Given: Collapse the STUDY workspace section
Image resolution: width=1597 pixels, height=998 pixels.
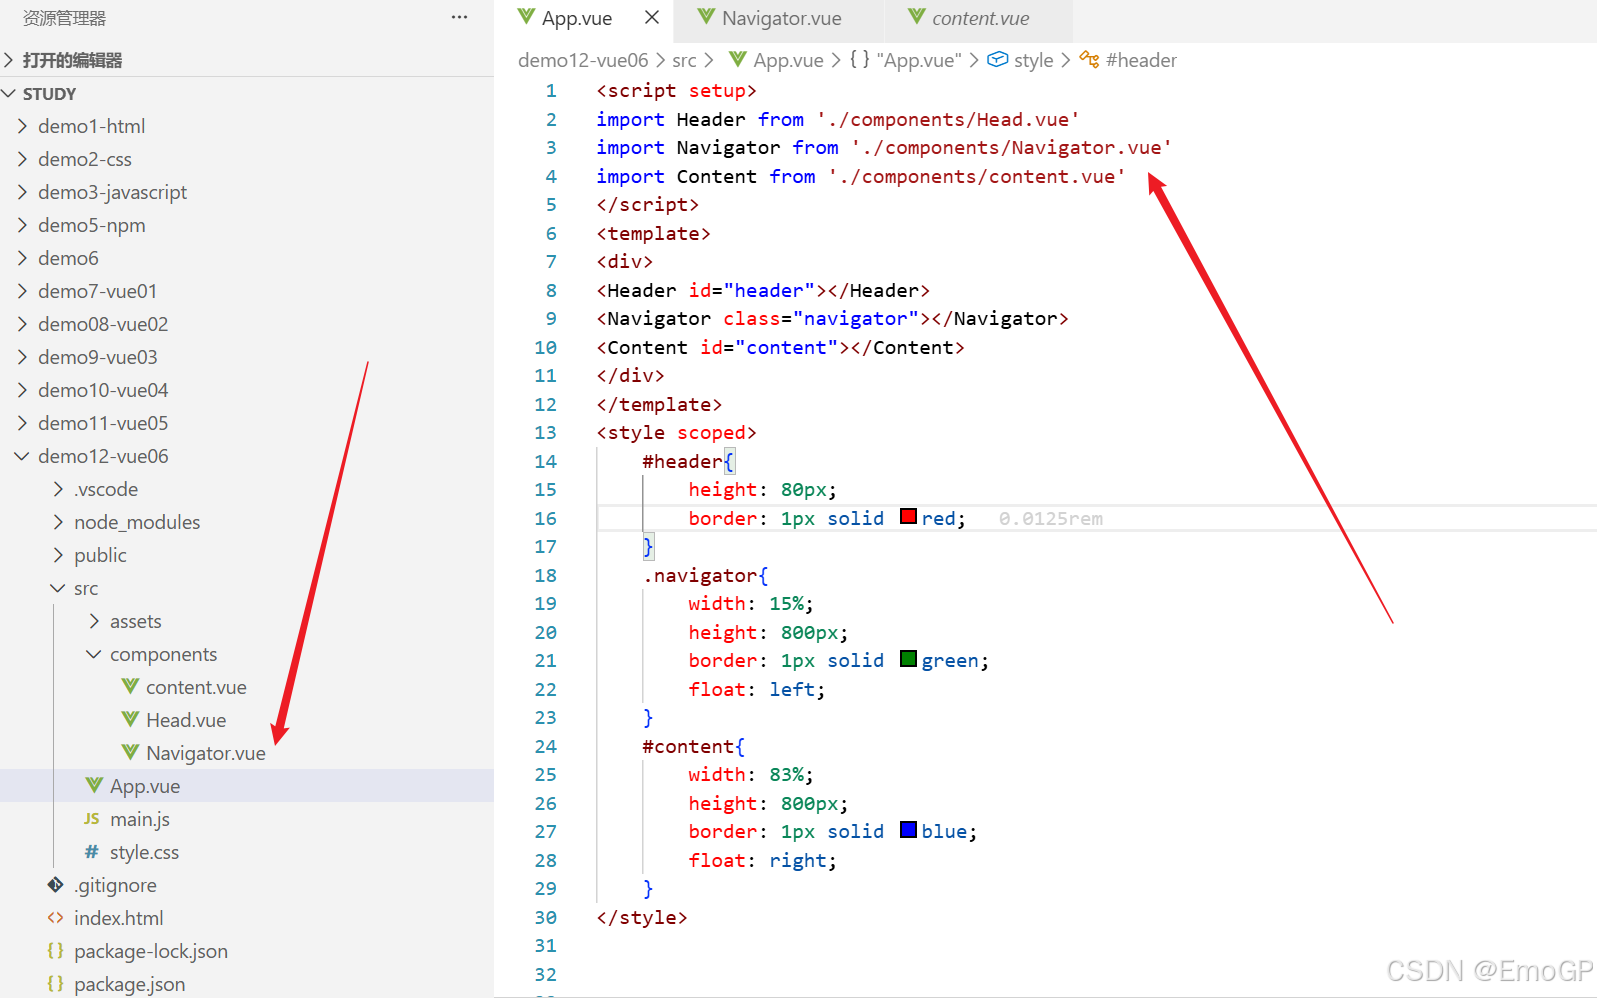Looking at the screenshot, I should pyautogui.click(x=9, y=93).
